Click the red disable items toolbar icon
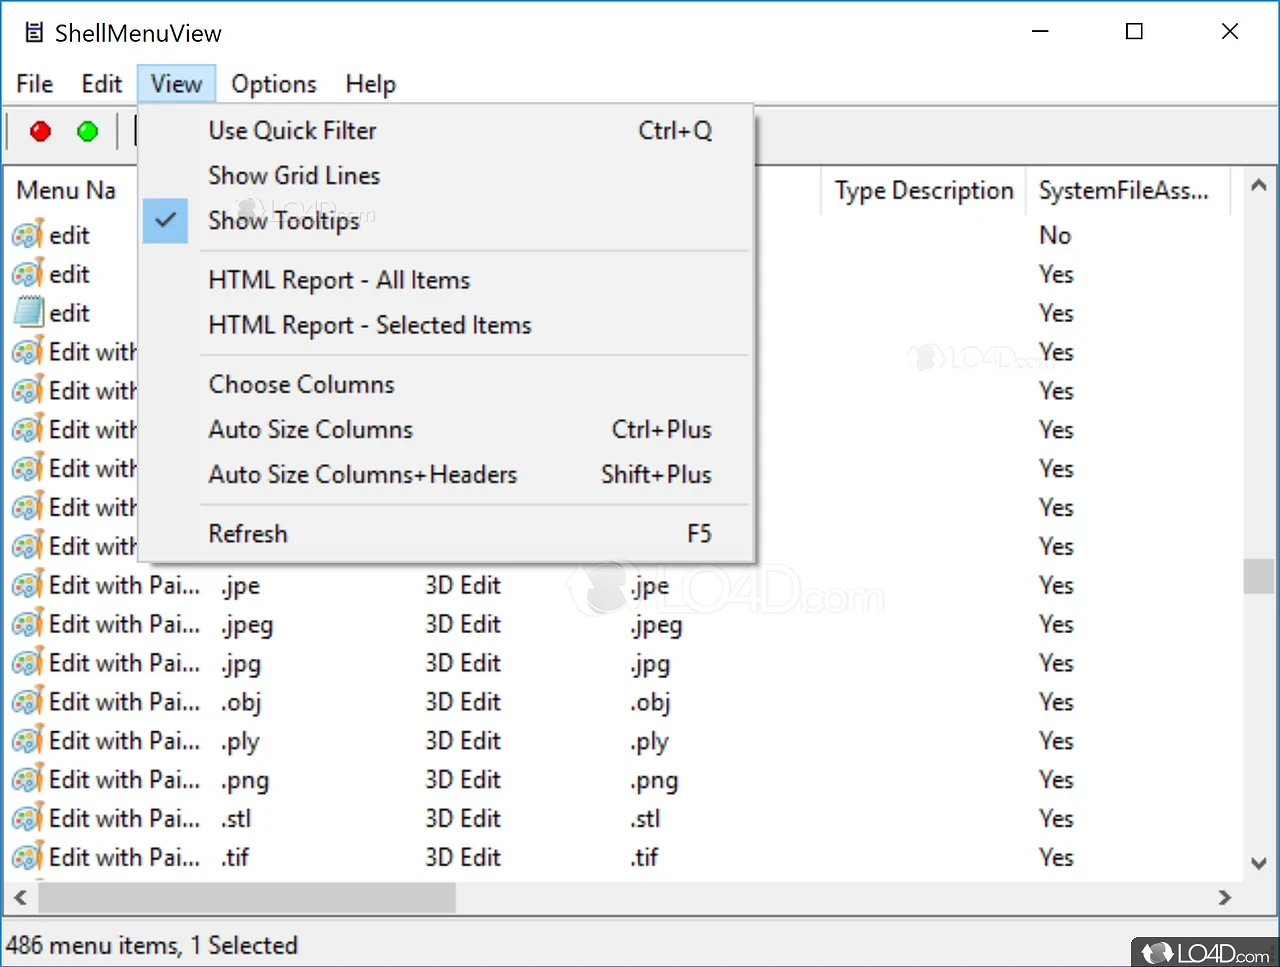 [40, 131]
